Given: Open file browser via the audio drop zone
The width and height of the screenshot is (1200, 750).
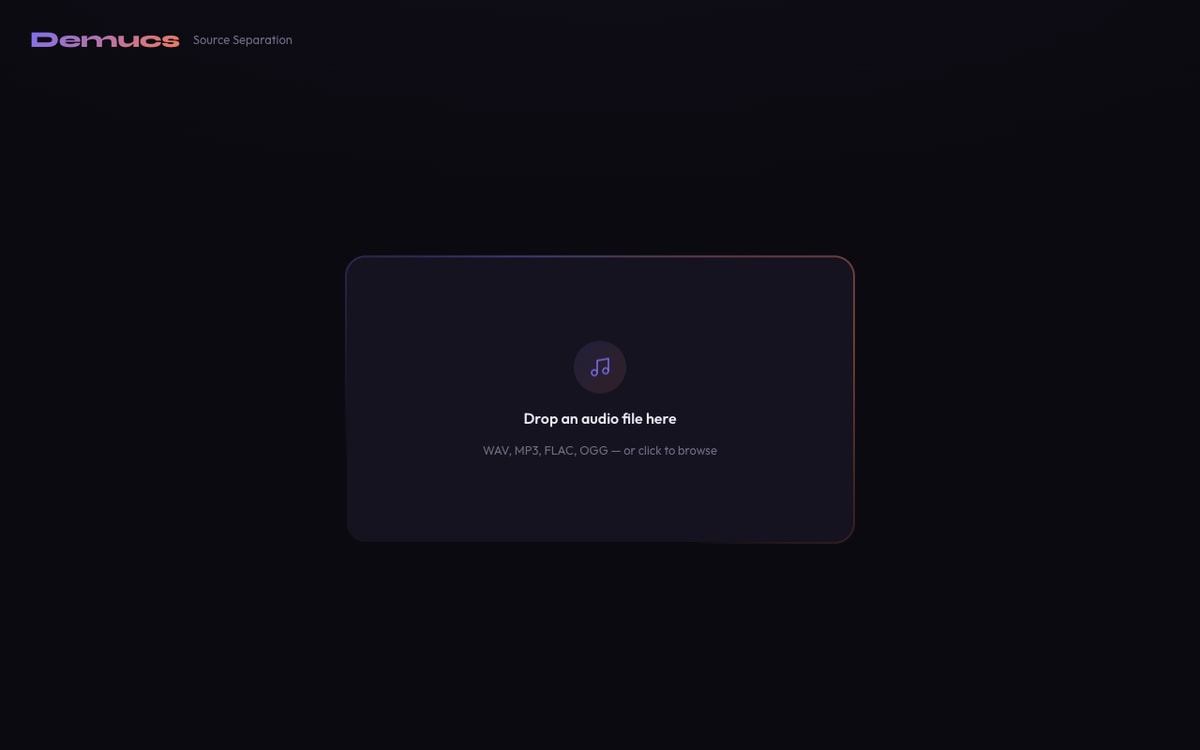Looking at the screenshot, I should pos(600,399).
